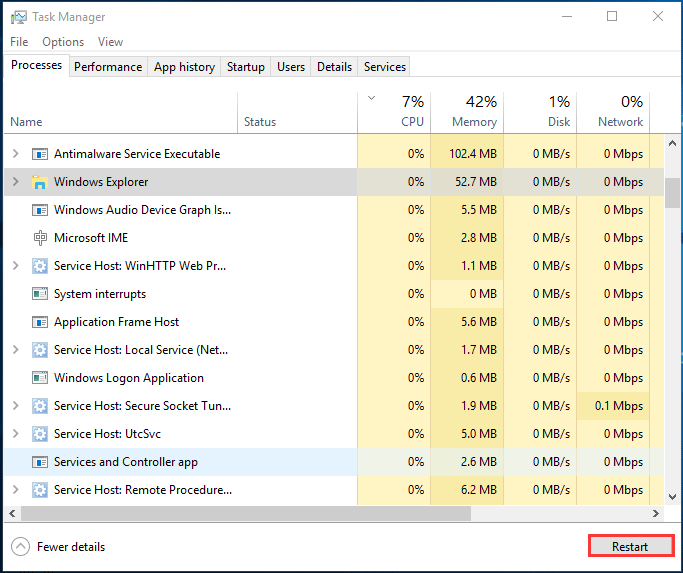Go to the Users tab
This screenshot has height=573, width=683.
[x=291, y=67]
